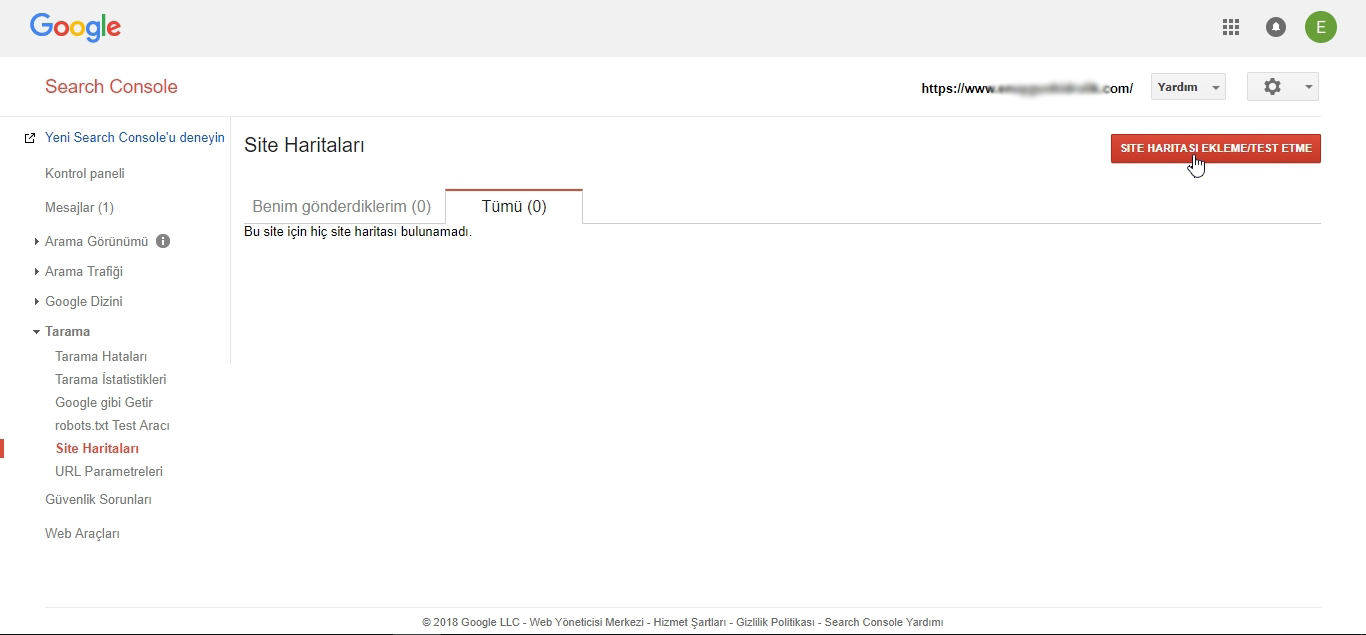Viewport: 1366px width, 635px height.
Task: Open URL Parametreleri
Action: pos(109,471)
